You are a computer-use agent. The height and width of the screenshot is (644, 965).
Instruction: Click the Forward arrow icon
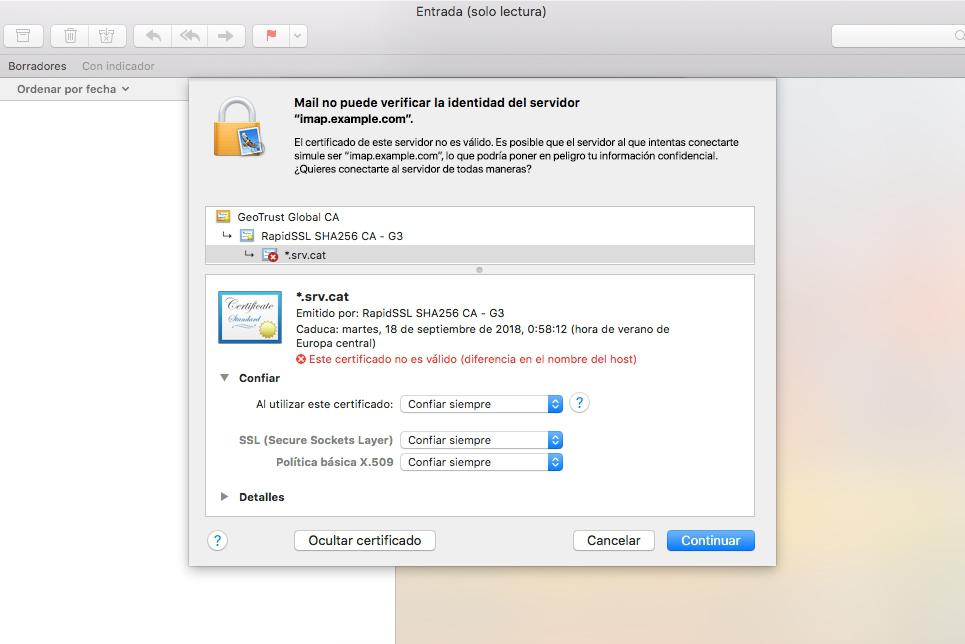tap(226, 36)
